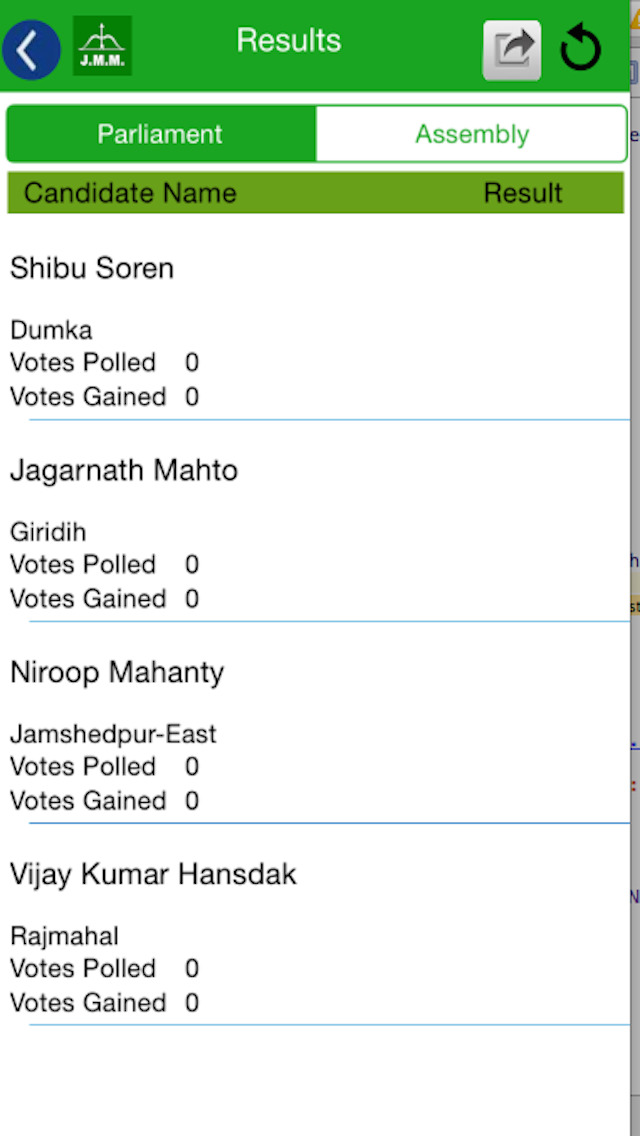
Task: Open Jagarnath Mahto's result entry
Action: click(x=124, y=470)
